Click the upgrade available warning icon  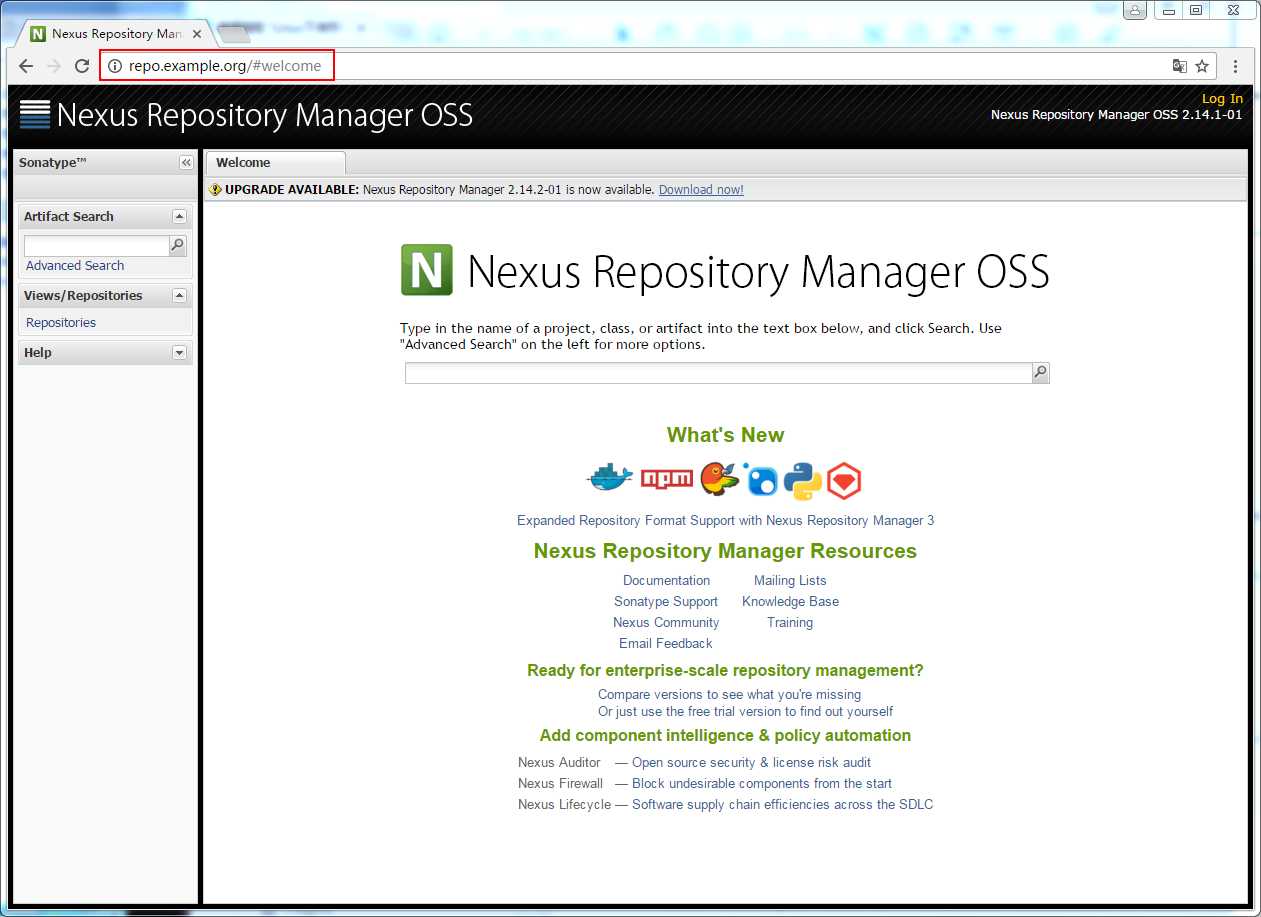[x=215, y=189]
